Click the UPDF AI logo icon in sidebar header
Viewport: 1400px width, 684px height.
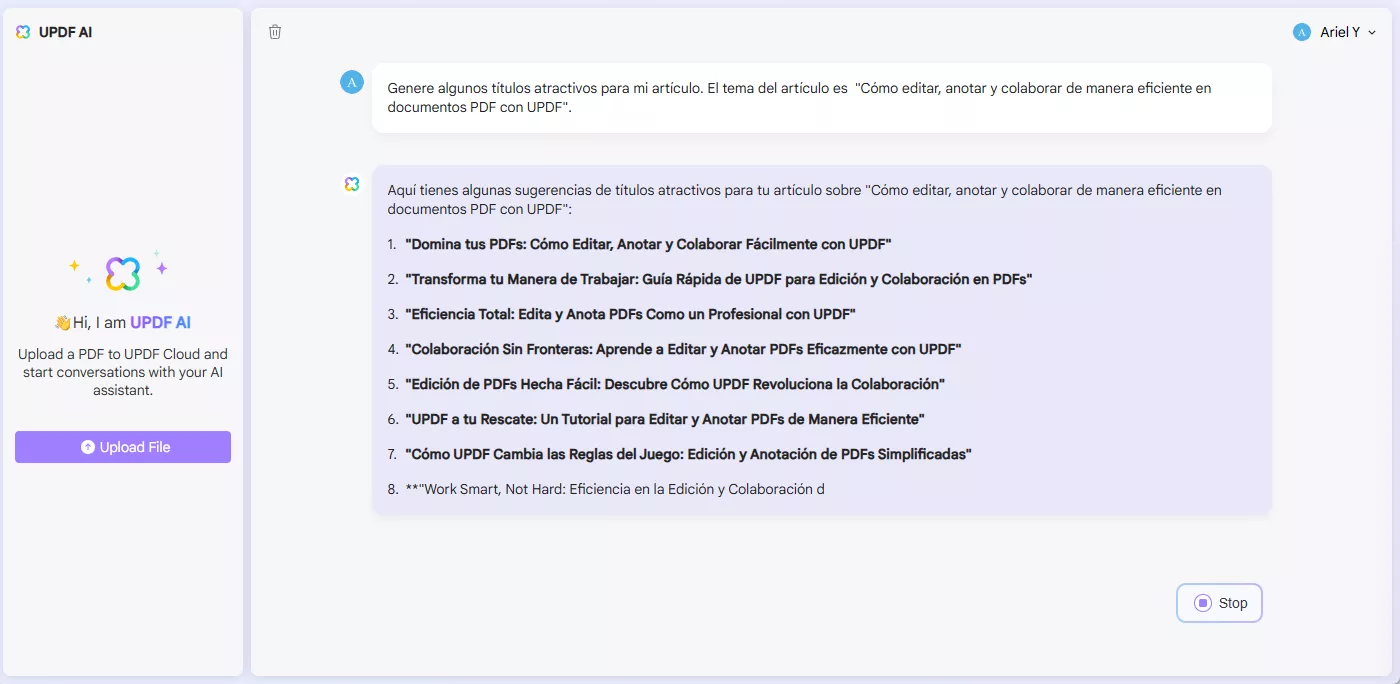pos(23,32)
